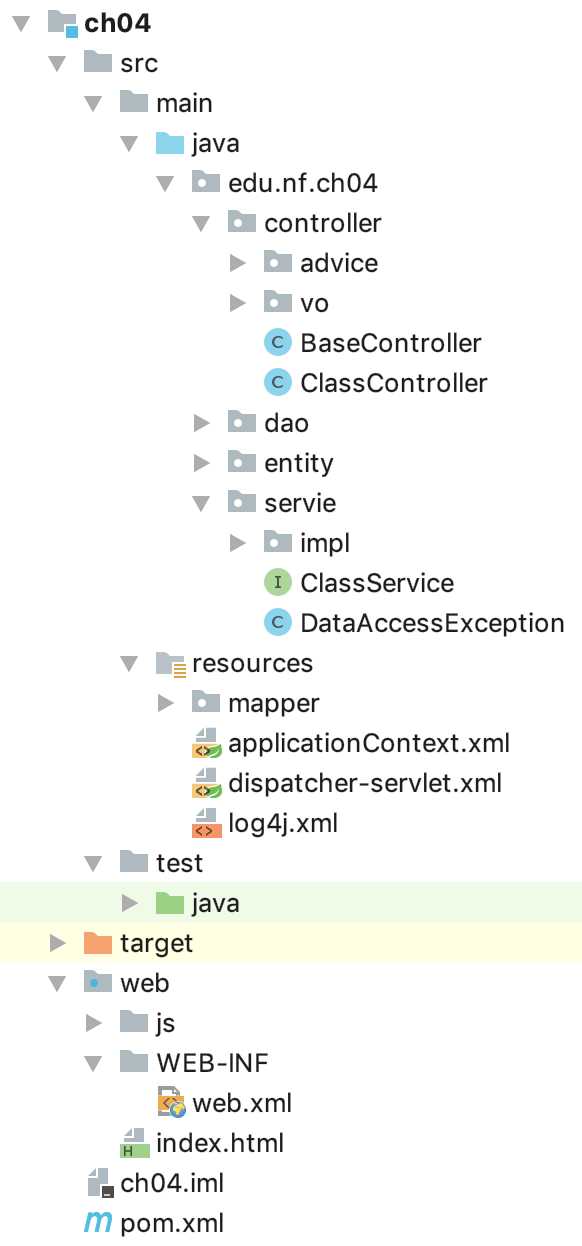Select dispatcher-servlet.xml file
The image size is (582, 1246).
tap(365, 783)
